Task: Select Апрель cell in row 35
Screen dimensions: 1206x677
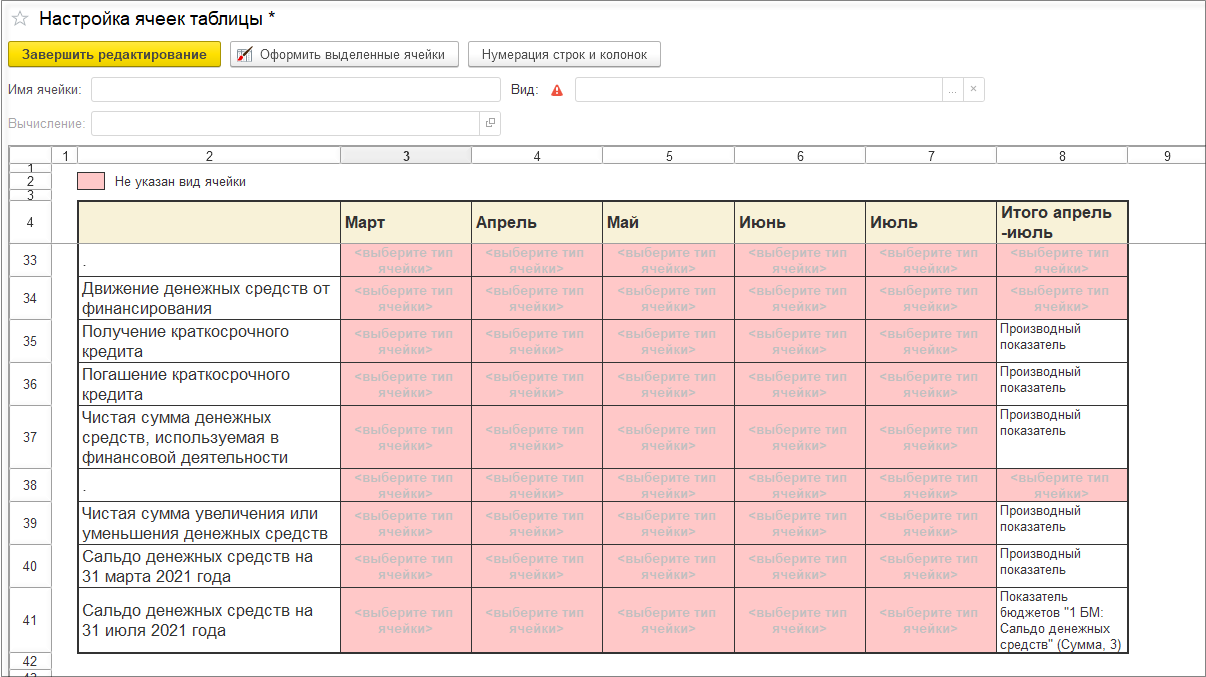Action: point(537,341)
